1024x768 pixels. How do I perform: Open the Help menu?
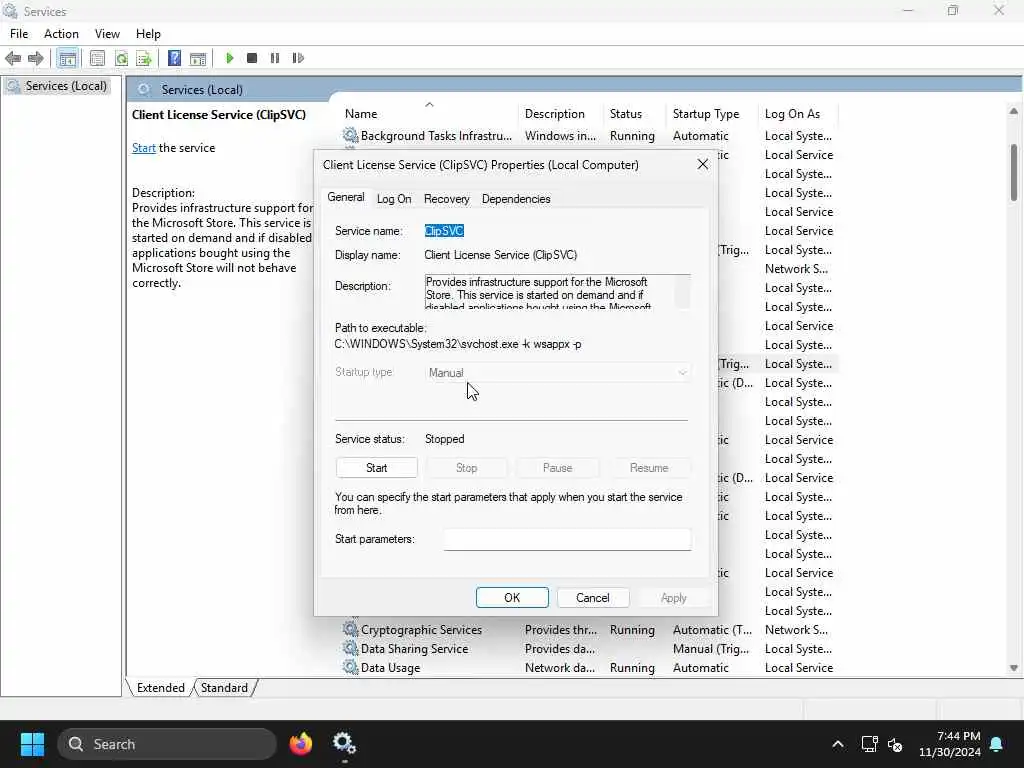(x=148, y=34)
